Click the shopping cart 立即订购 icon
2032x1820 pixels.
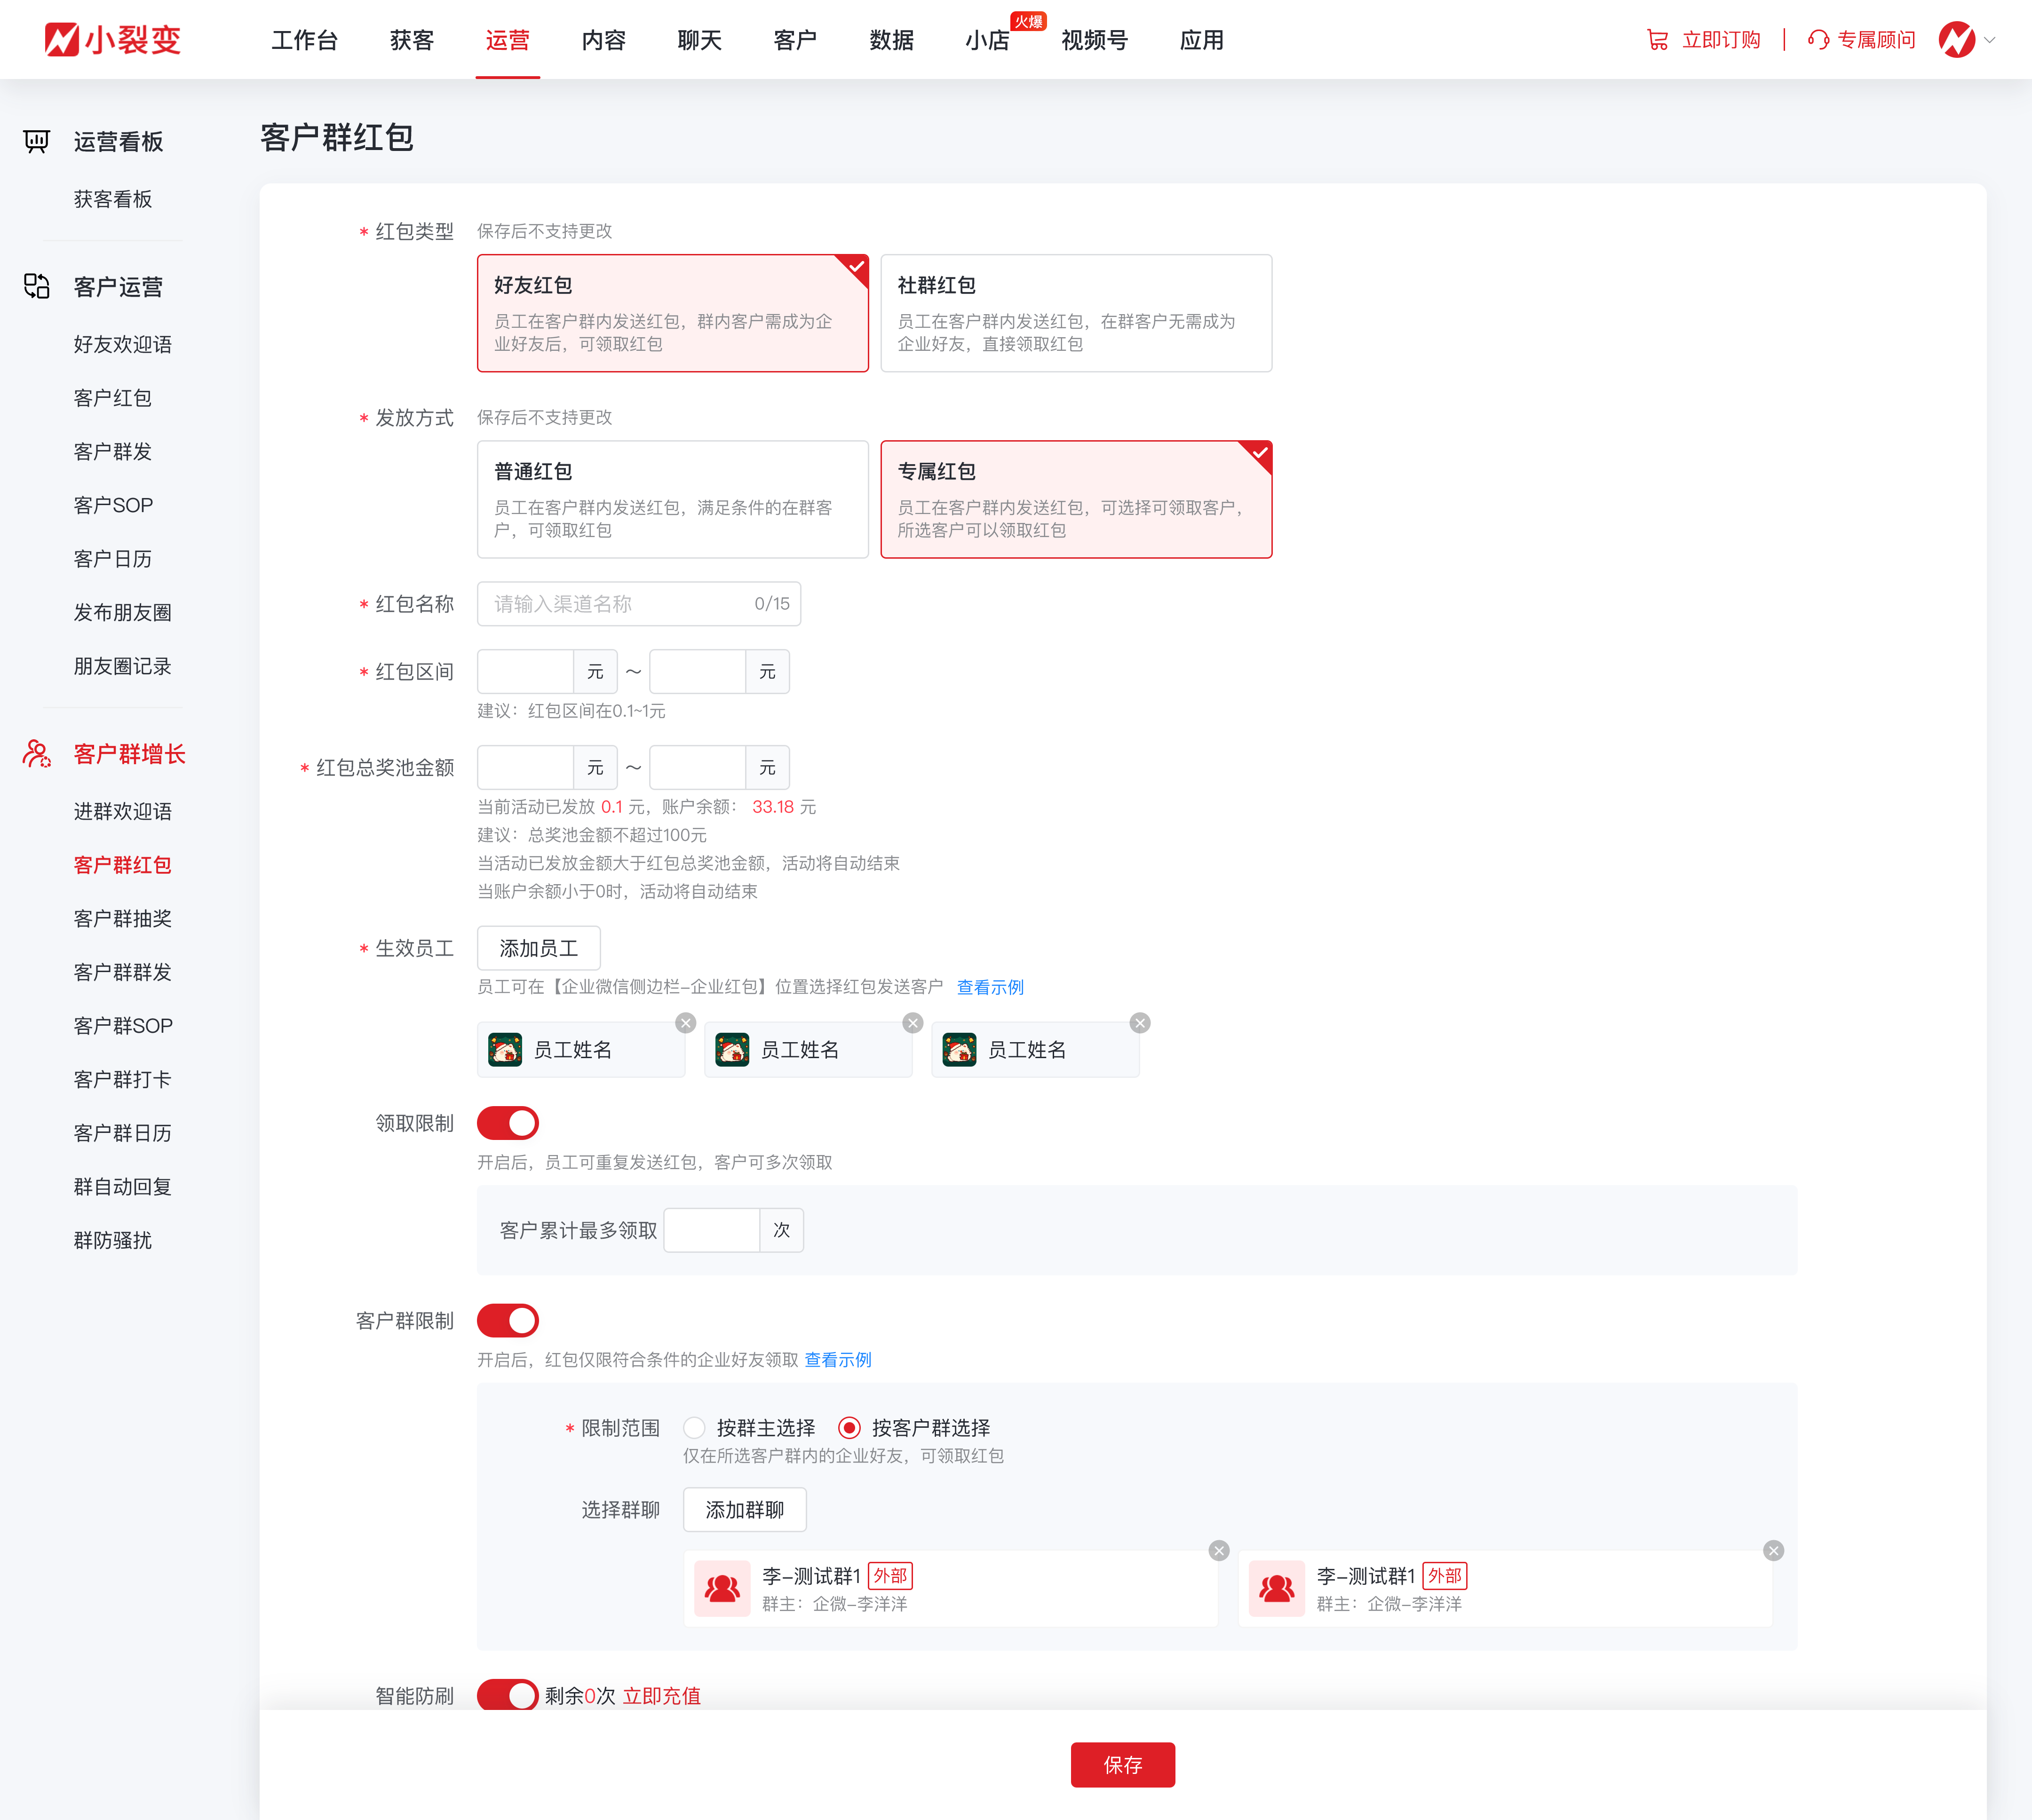(x=1657, y=40)
